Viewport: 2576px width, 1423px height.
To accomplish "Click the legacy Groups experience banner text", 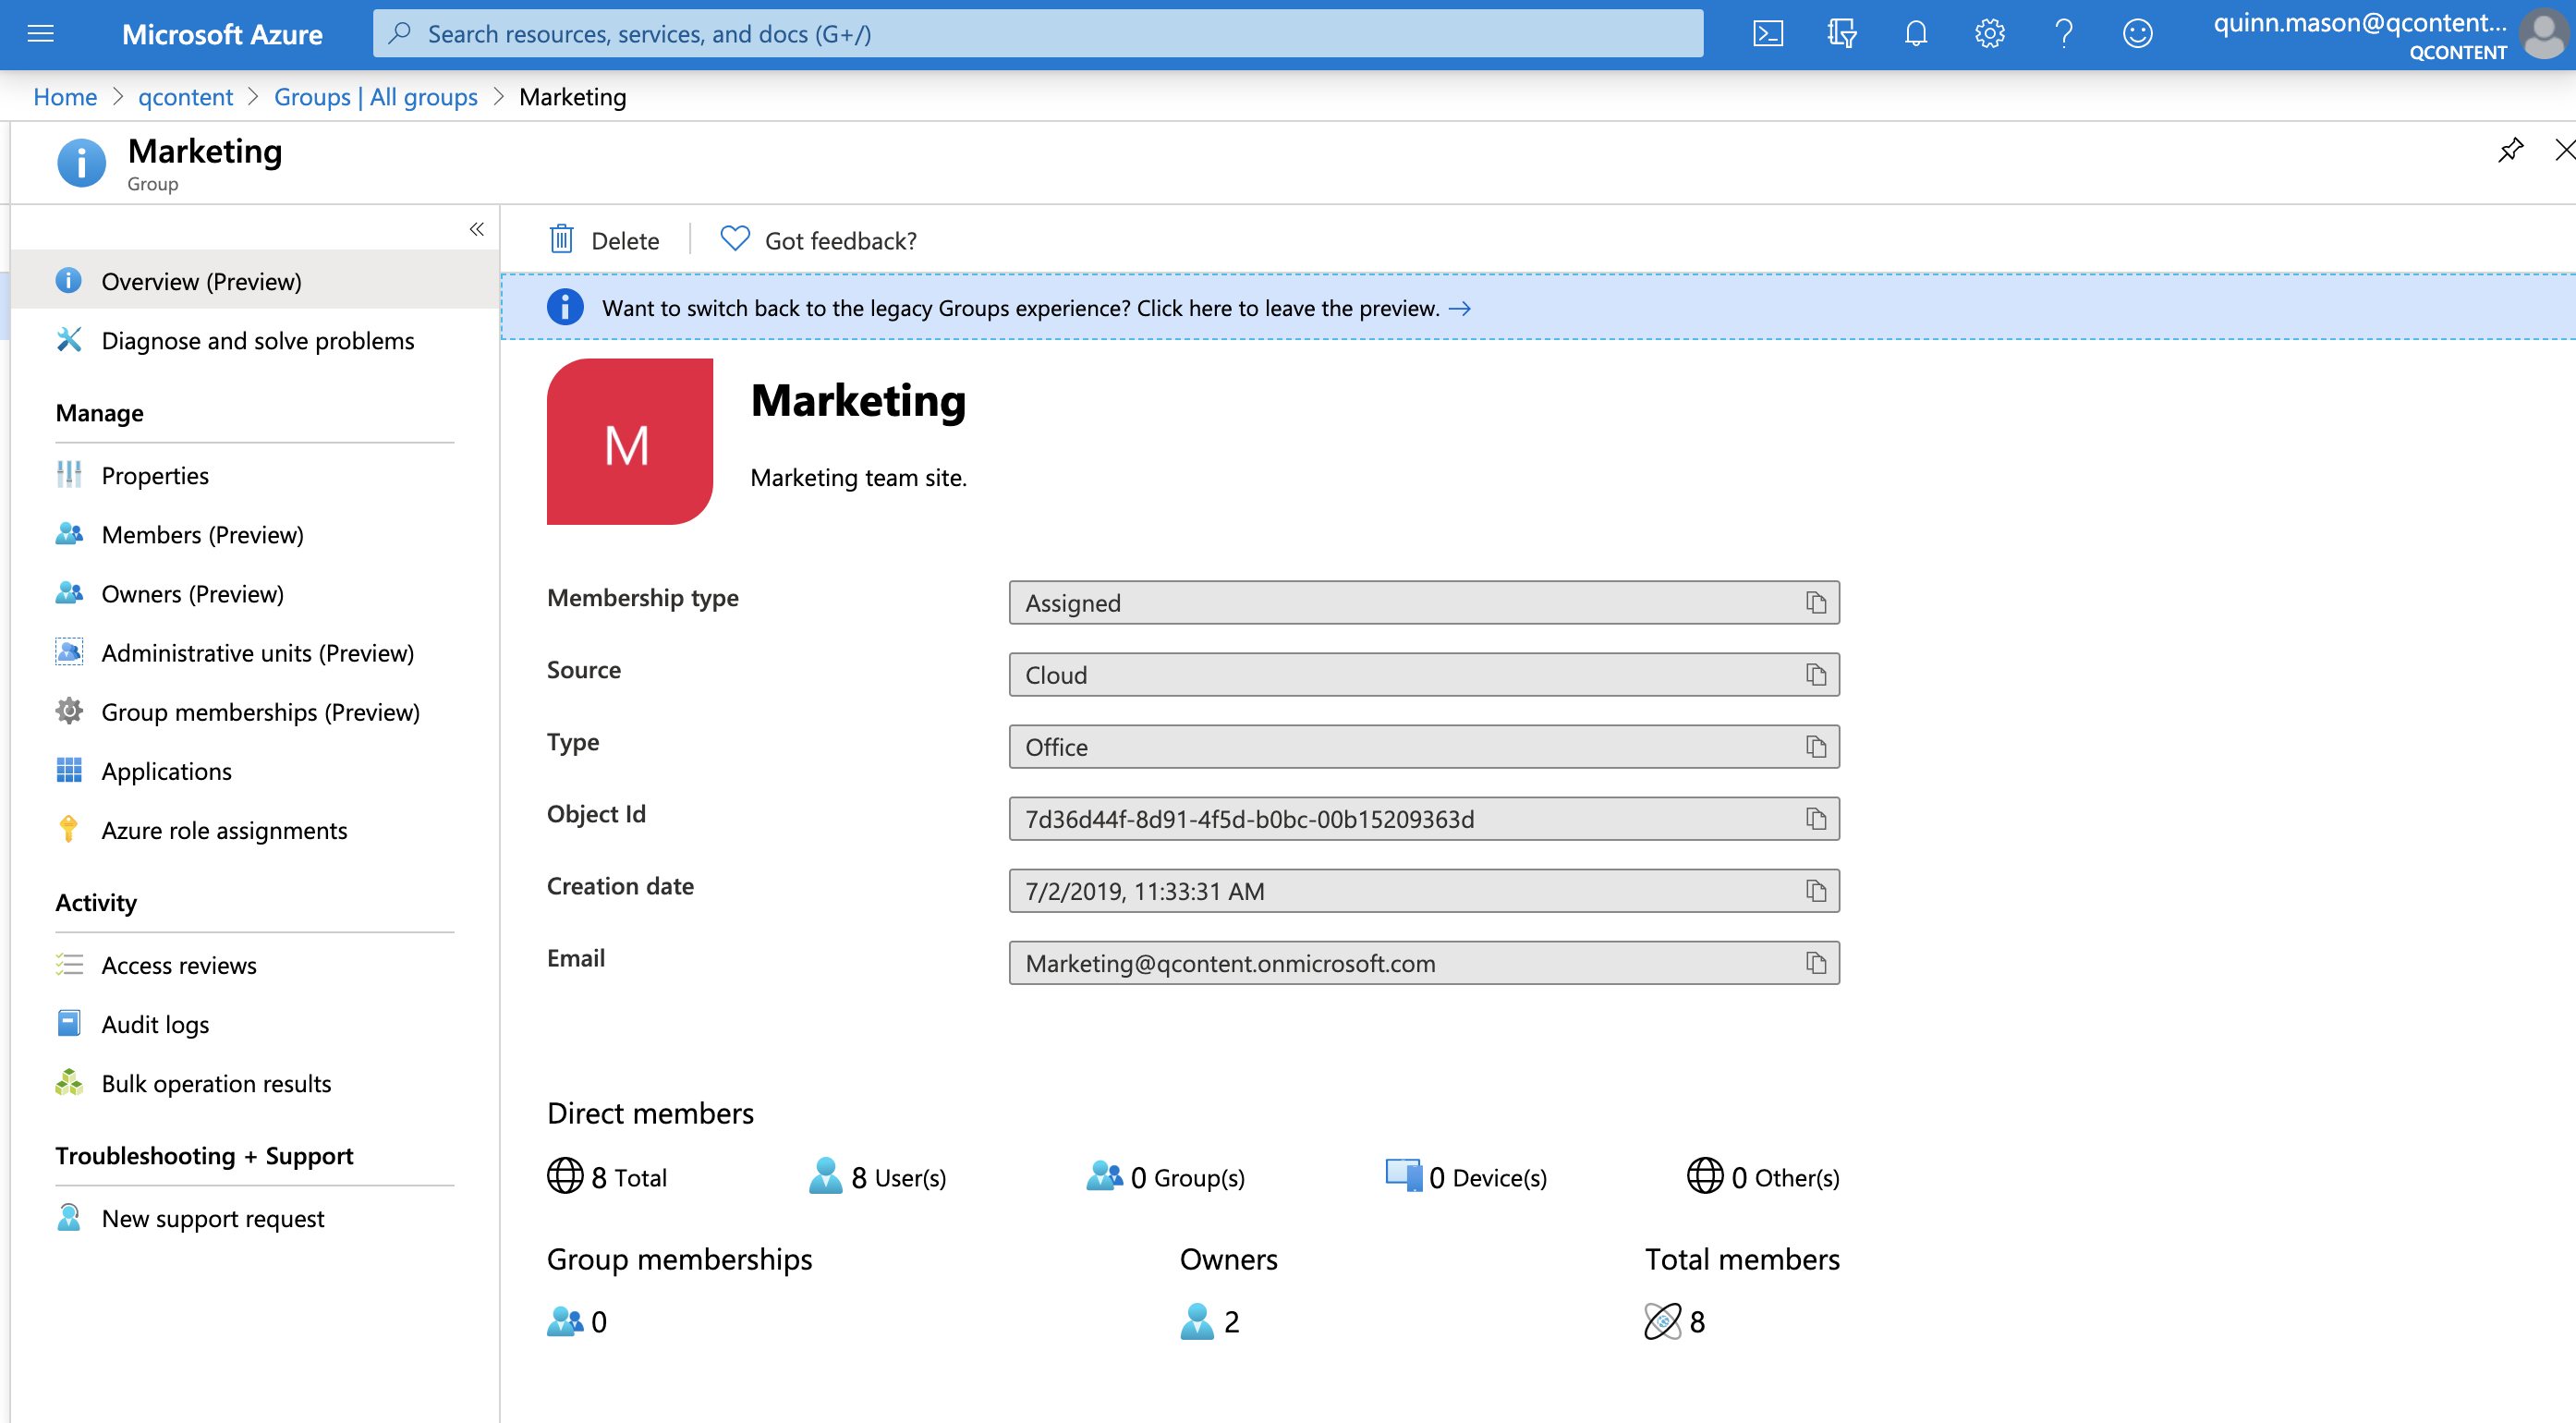I will 1020,308.
